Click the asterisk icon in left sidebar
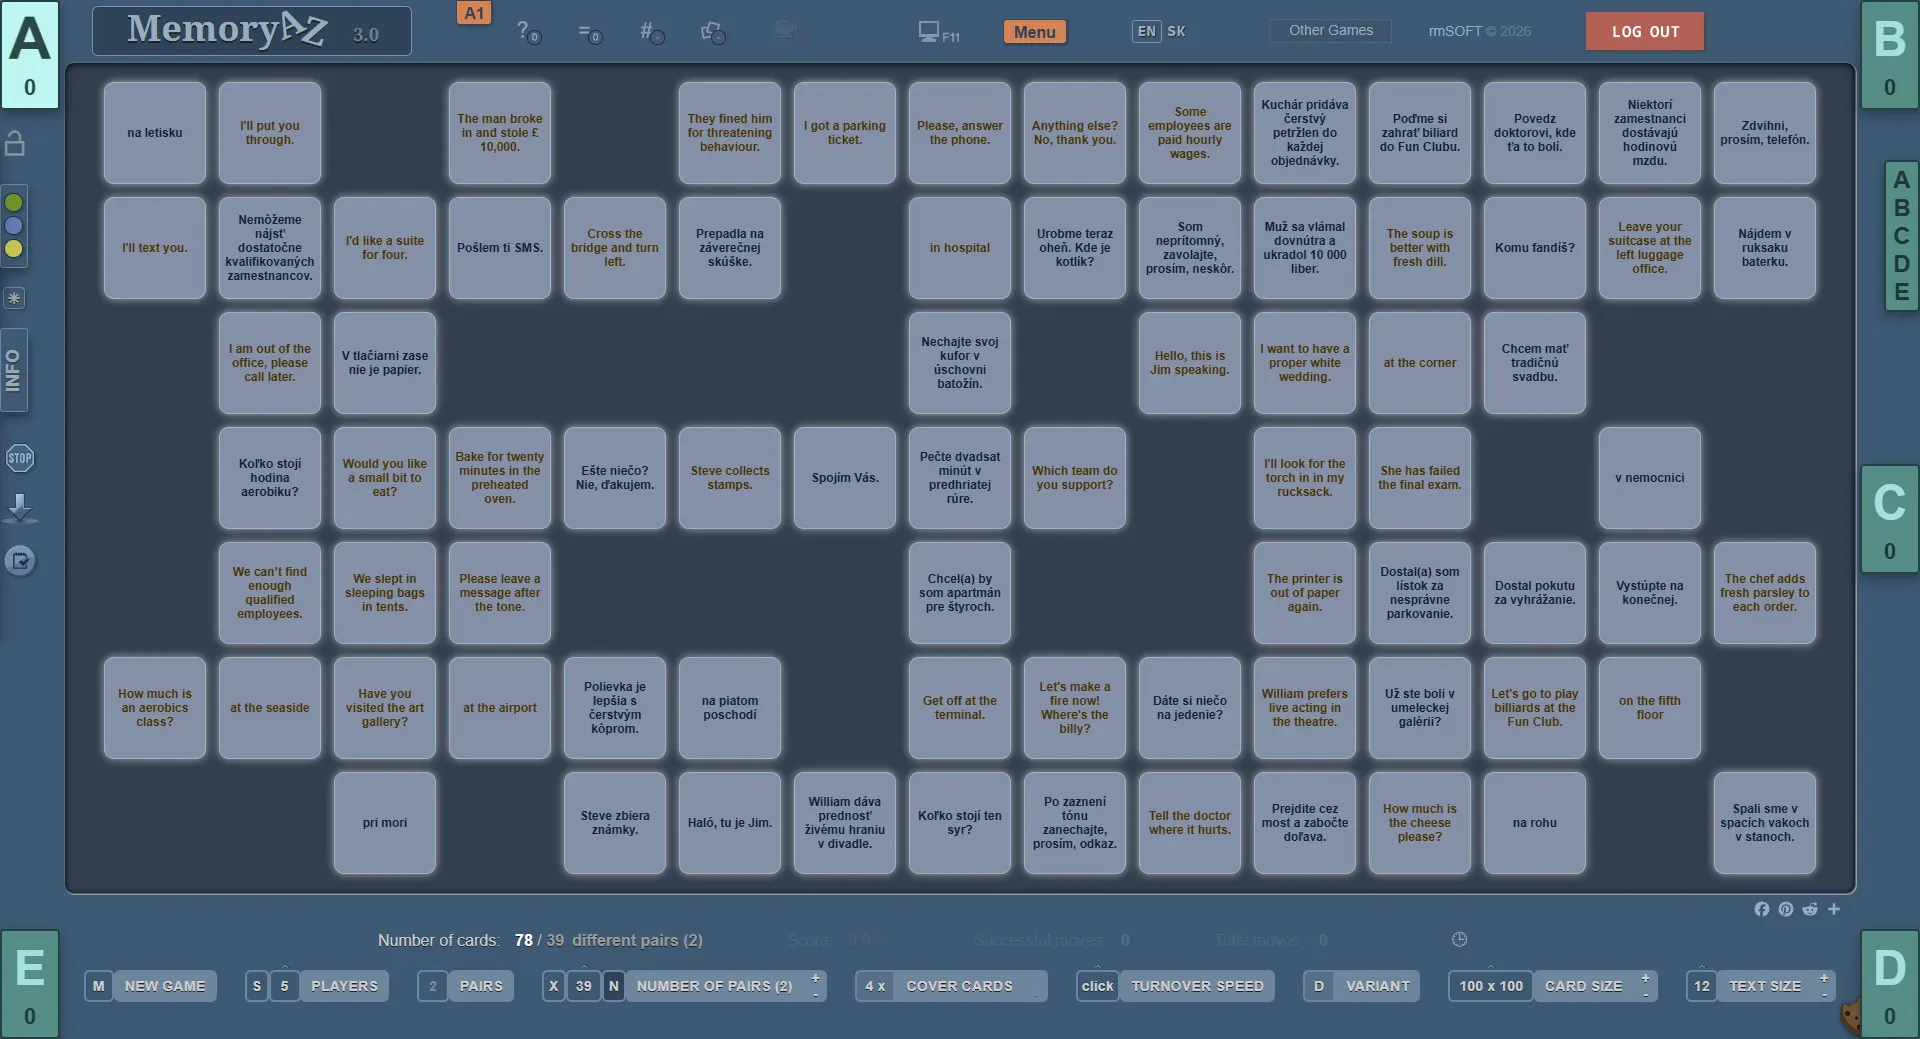This screenshot has width=1920, height=1039. point(14,298)
